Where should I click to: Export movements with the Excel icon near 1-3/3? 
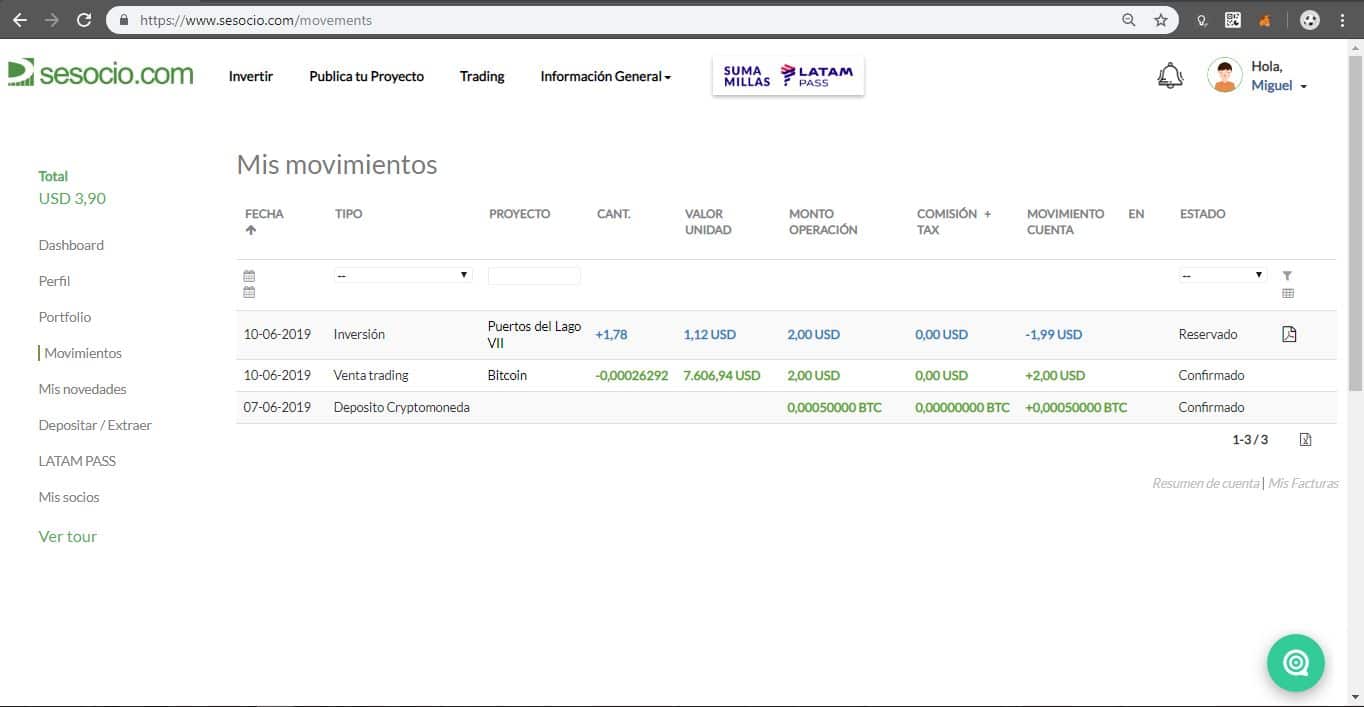point(1305,439)
